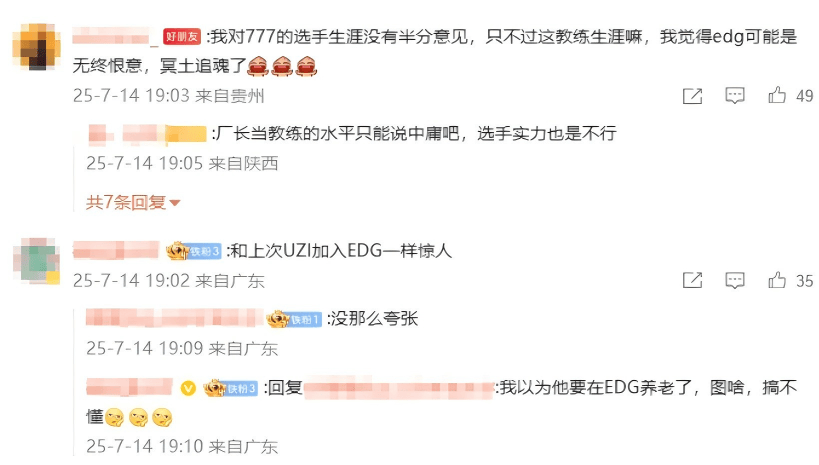This screenshot has height=465, width=819.
Task: Click the 好朋友 red badge
Action: click(x=182, y=37)
